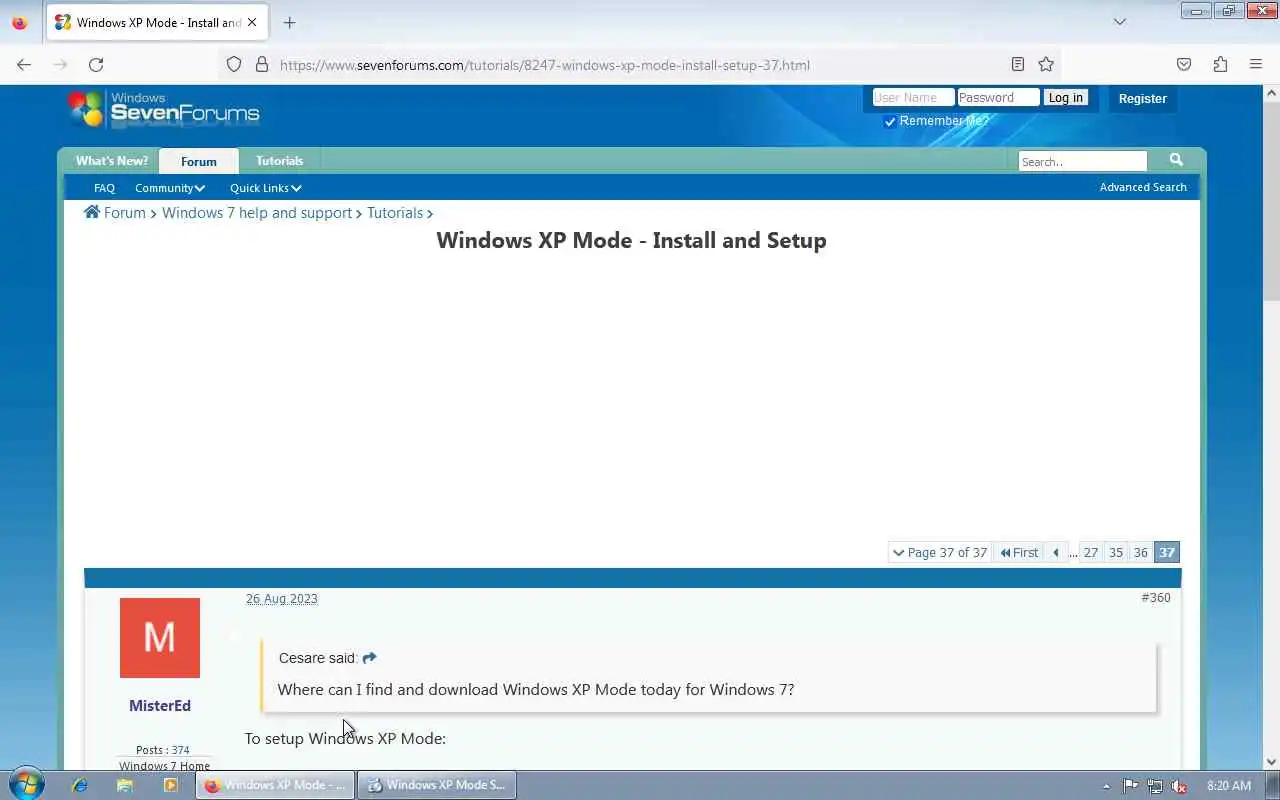Bookmark this page with the star icon
The image size is (1280, 800).
coord(1046,64)
